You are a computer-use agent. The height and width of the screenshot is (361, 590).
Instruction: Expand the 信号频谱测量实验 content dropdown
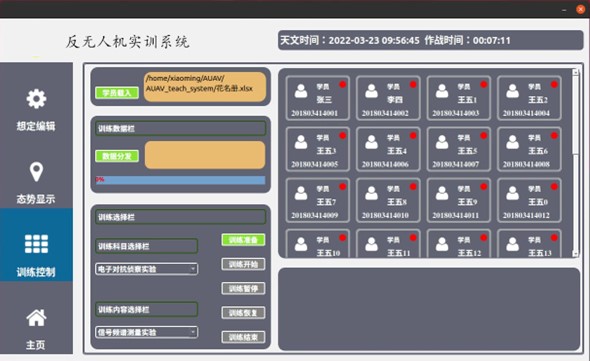click(146, 332)
